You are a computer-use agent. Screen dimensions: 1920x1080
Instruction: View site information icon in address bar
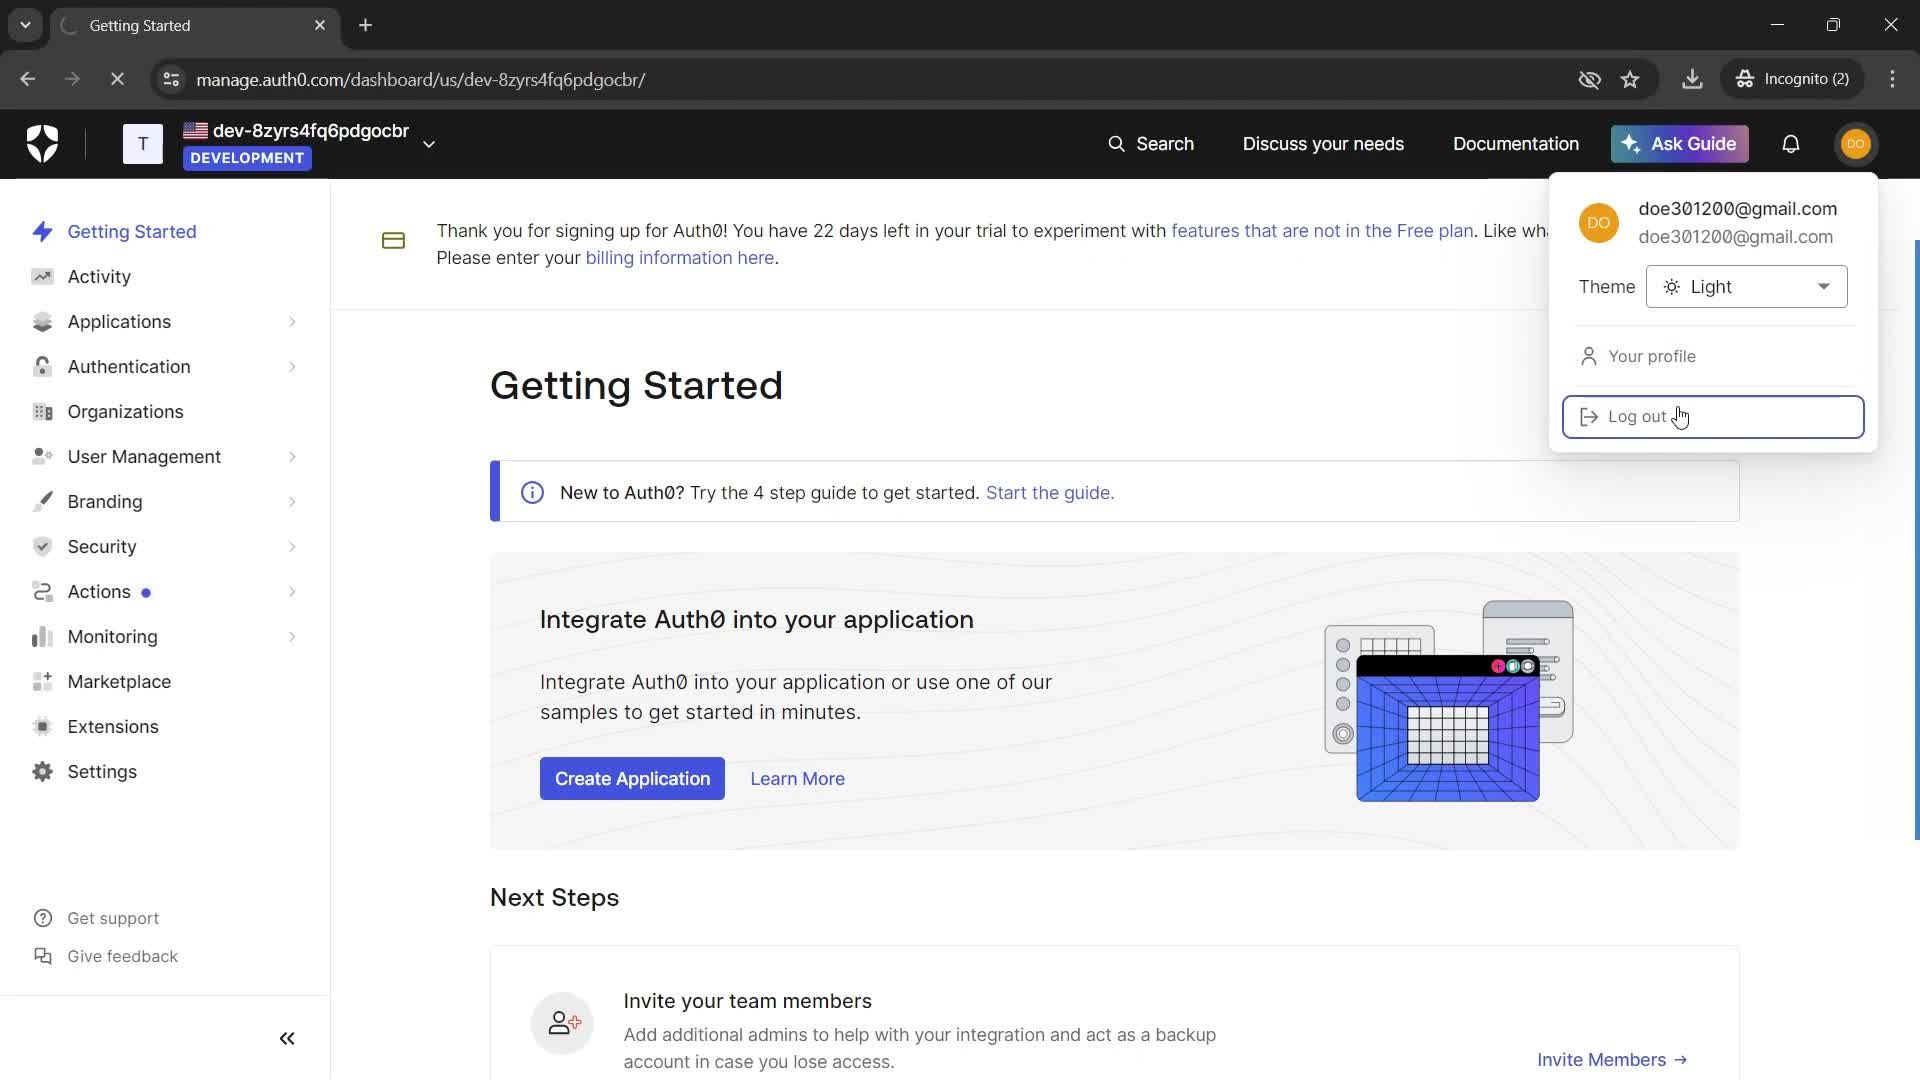pyautogui.click(x=171, y=79)
